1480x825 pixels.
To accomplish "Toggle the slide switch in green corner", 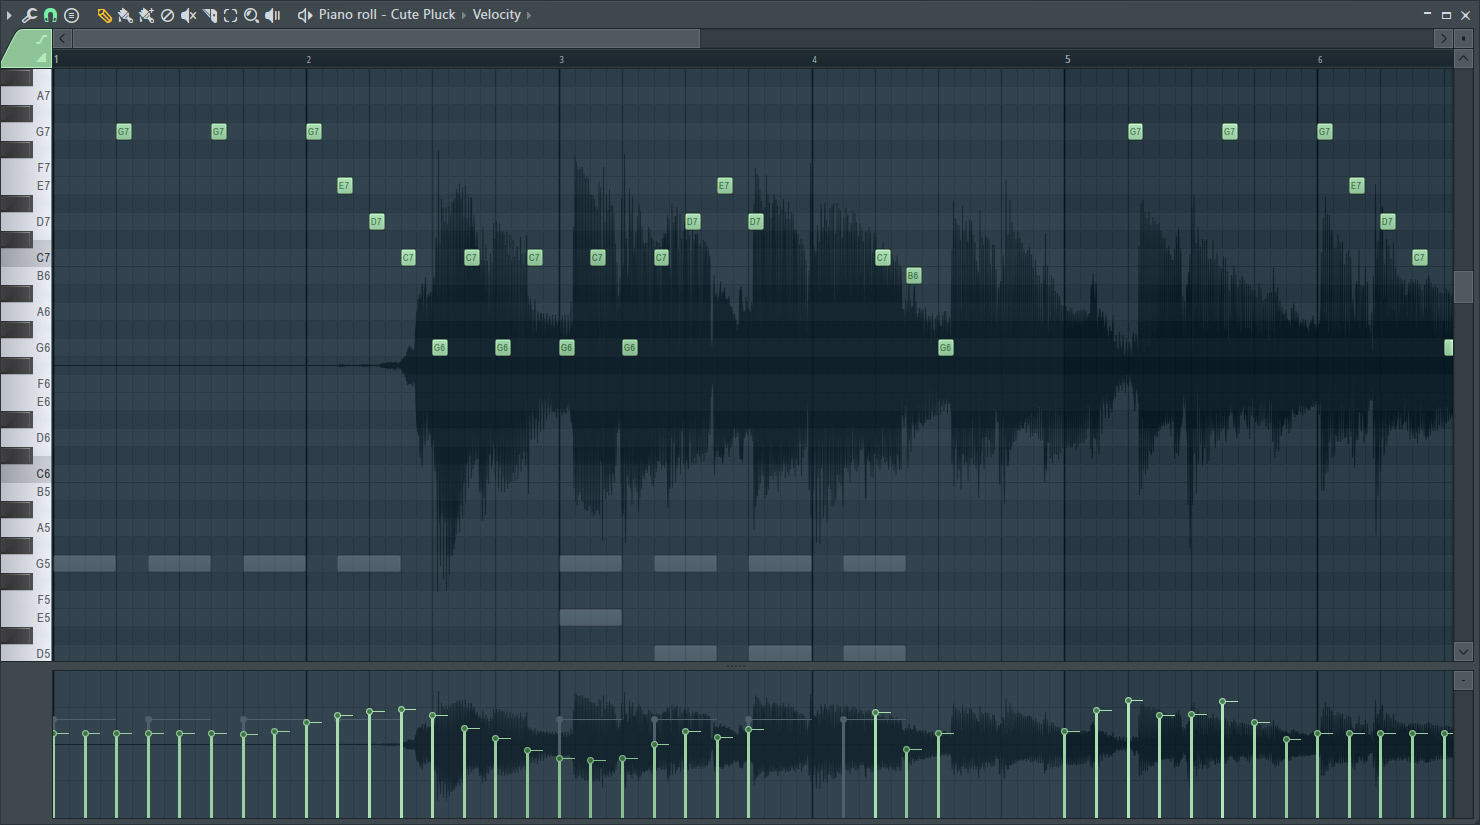I will click(41, 59).
